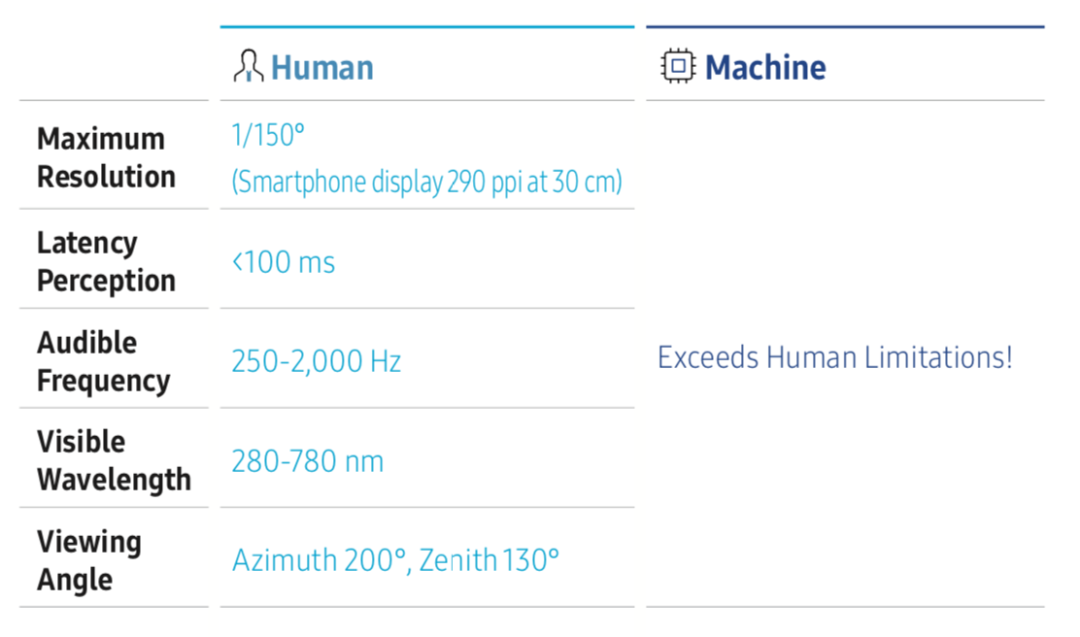
Task: Click the Azimuth 200° text
Action: (x=322, y=561)
